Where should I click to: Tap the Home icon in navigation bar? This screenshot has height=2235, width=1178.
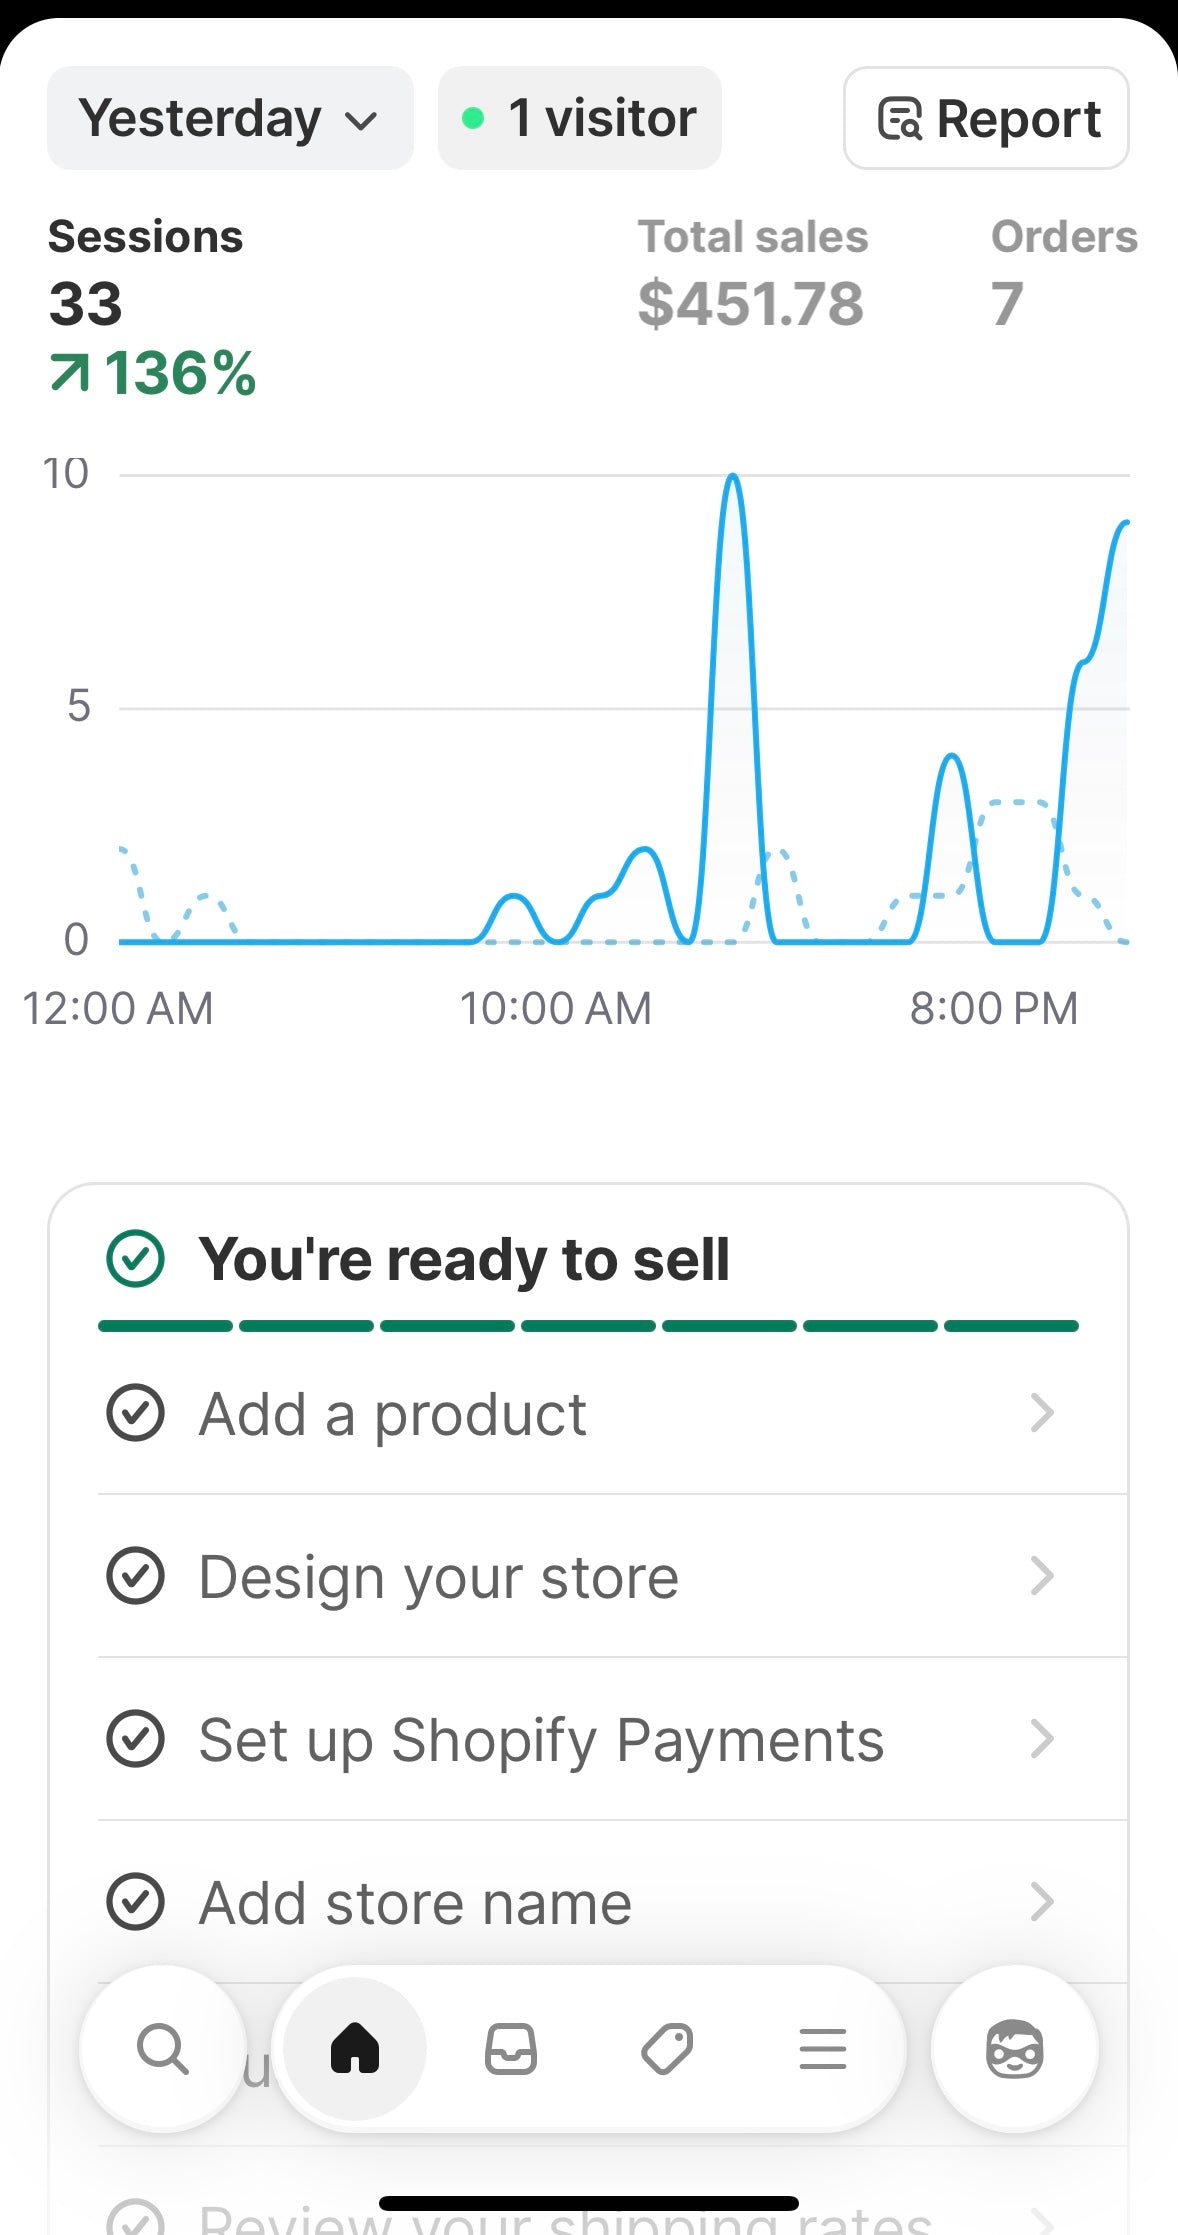coord(355,2048)
